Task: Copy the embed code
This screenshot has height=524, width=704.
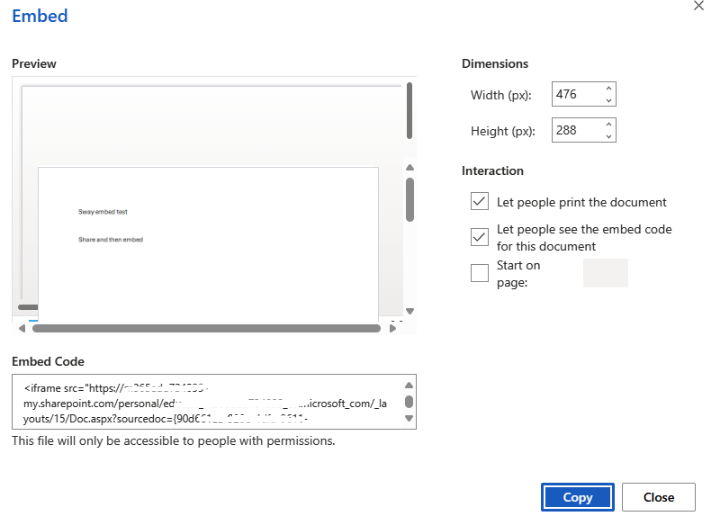Action: (x=577, y=497)
